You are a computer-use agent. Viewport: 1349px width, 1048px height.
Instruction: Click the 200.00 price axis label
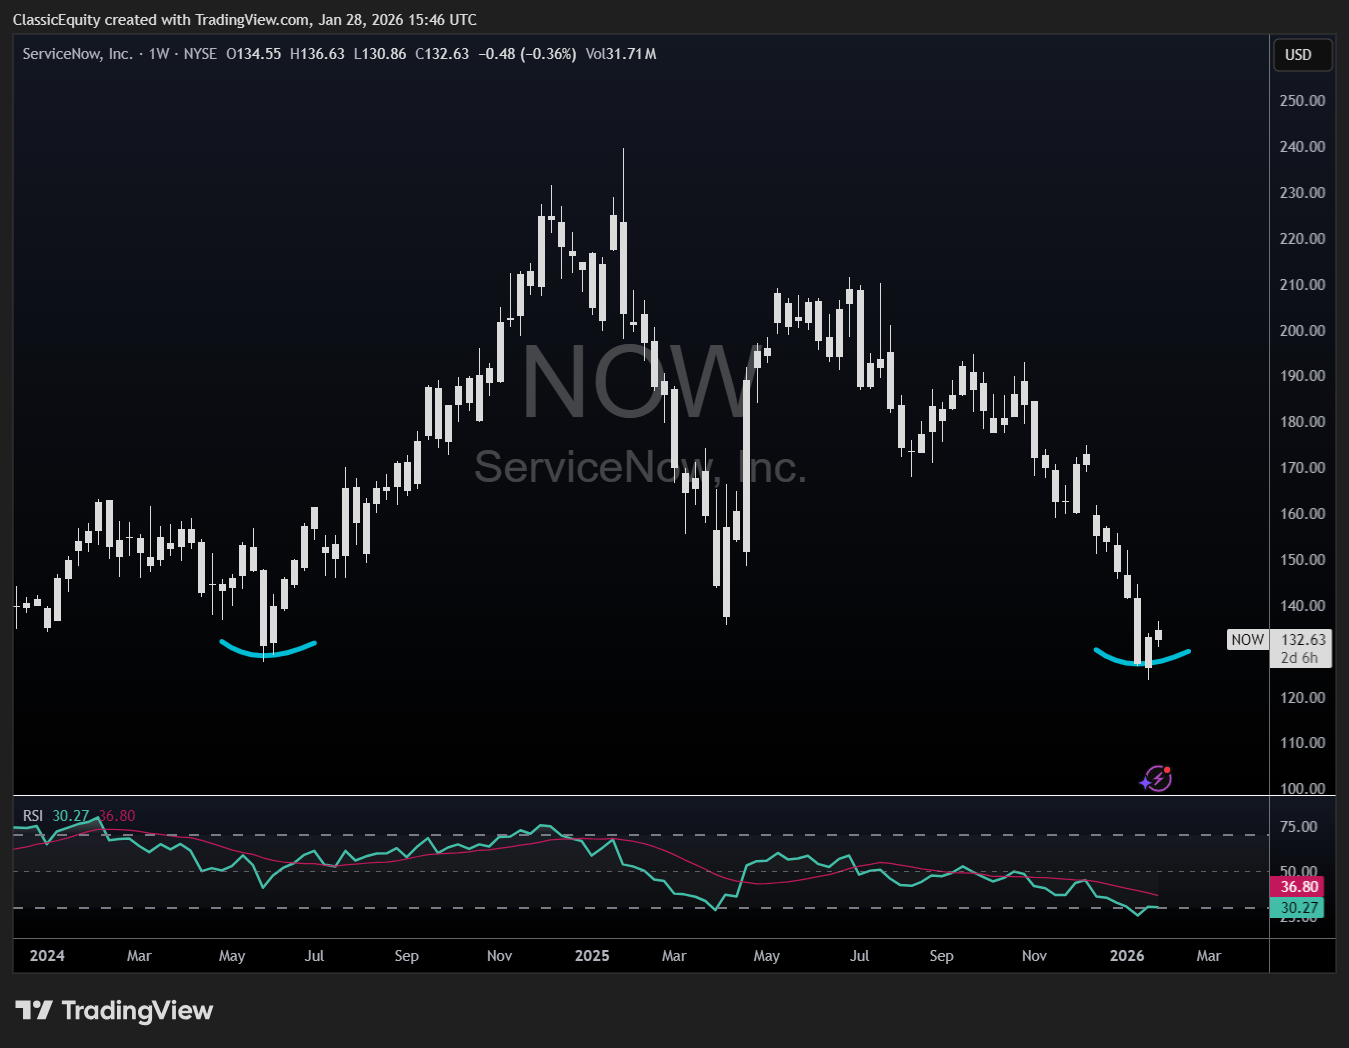pyautogui.click(x=1303, y=331)
